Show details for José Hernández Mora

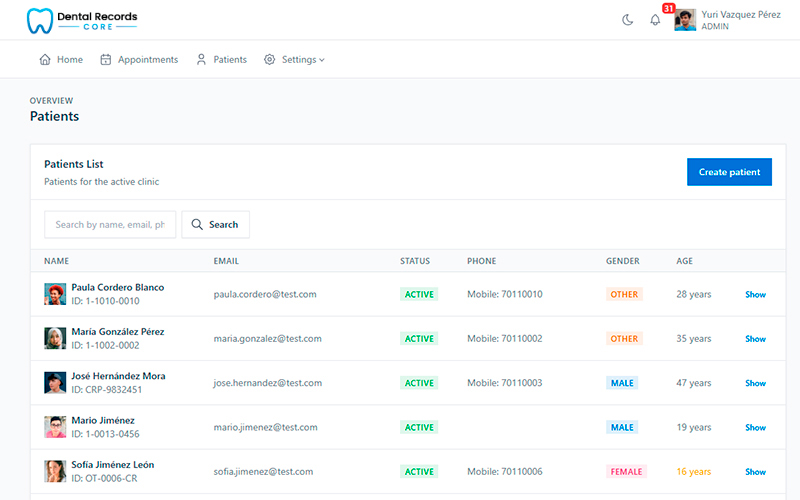(755, 383)
